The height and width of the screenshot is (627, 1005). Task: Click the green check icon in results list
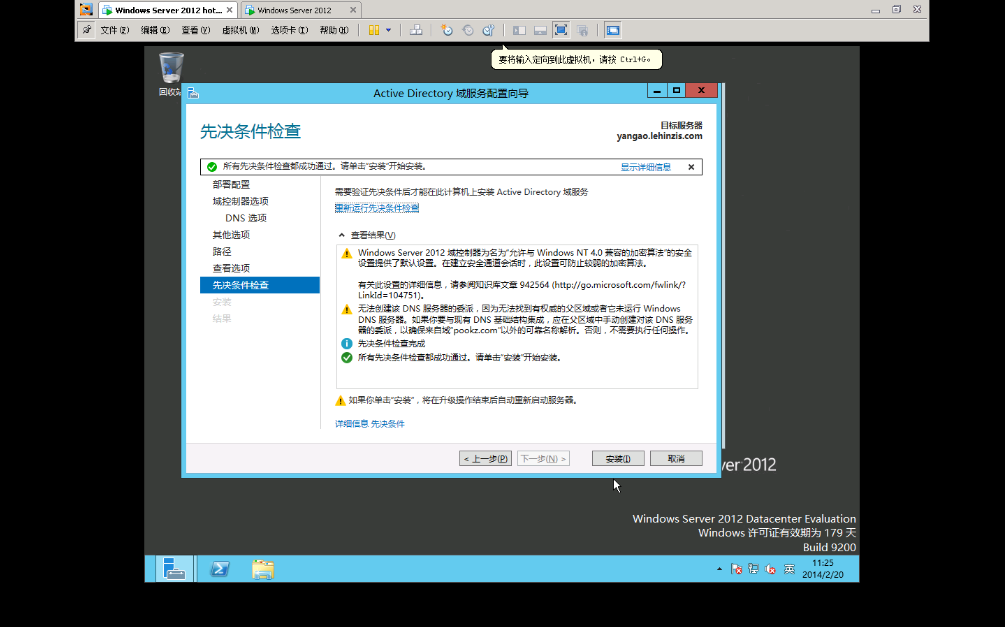[347, 358]
